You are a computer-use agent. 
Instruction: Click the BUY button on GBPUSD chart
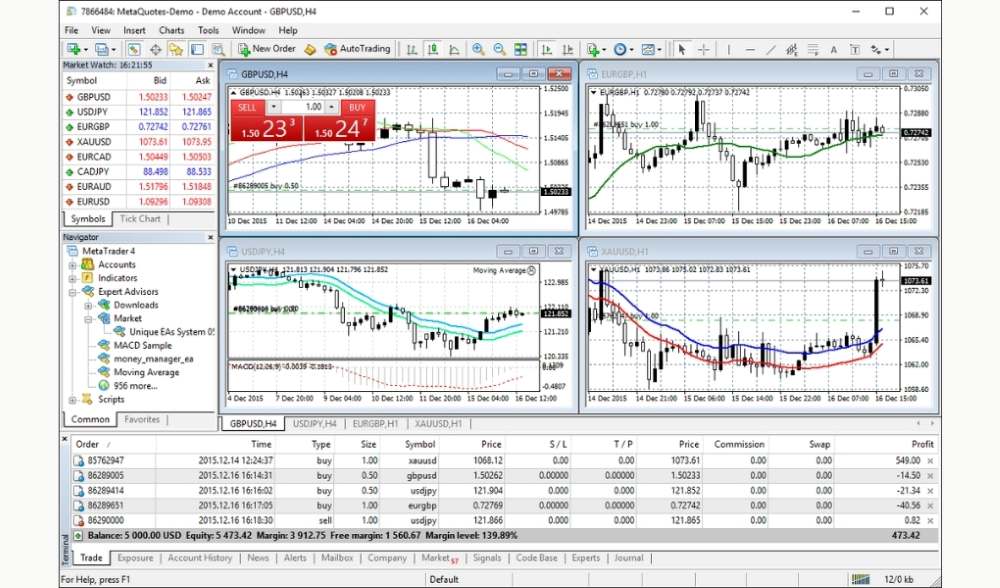click(x=357, y=107)
